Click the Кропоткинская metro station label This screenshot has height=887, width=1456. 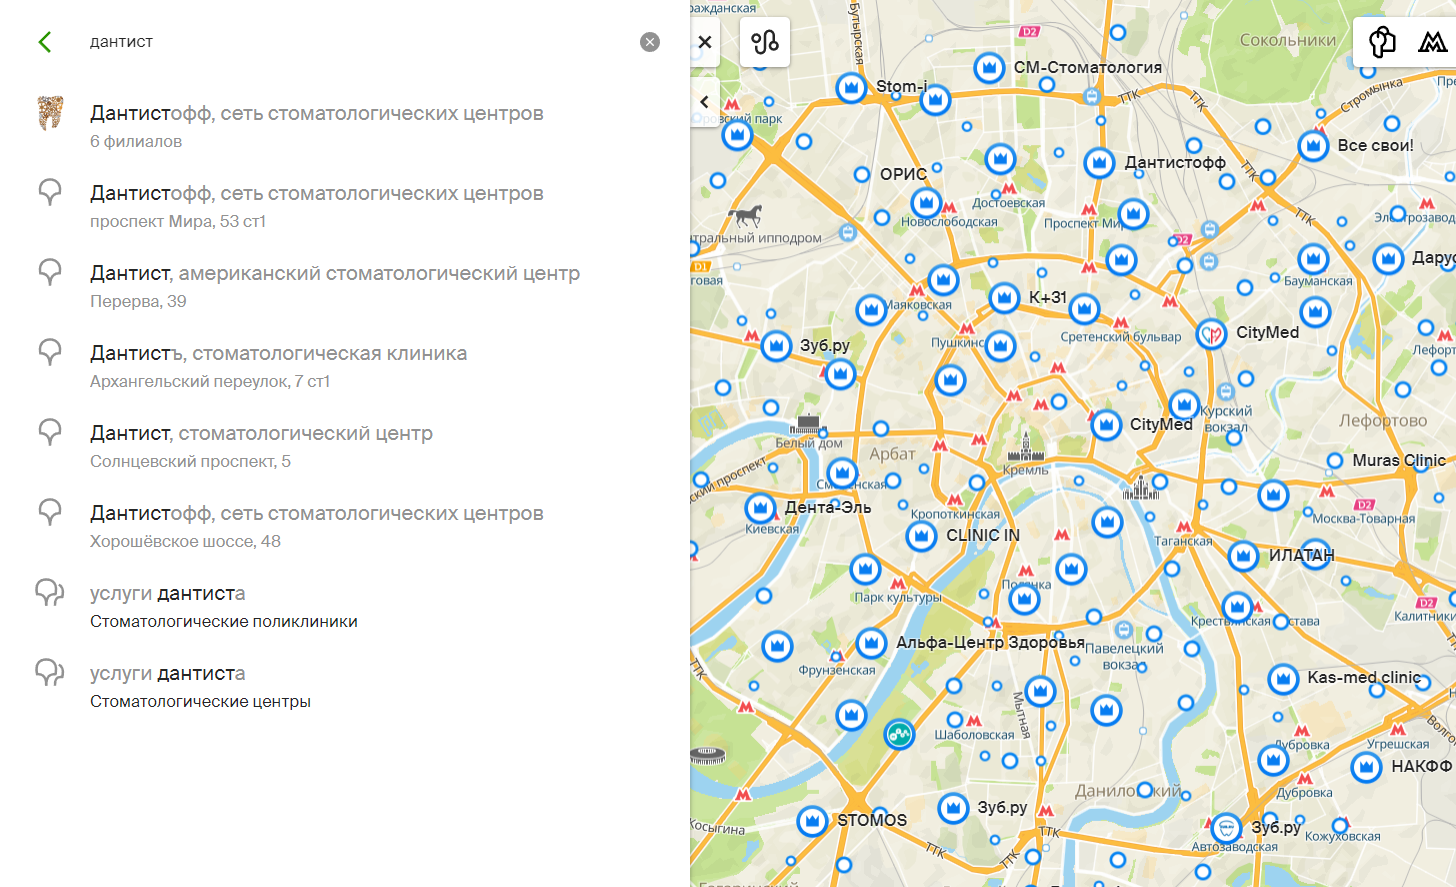click(955, 514)
